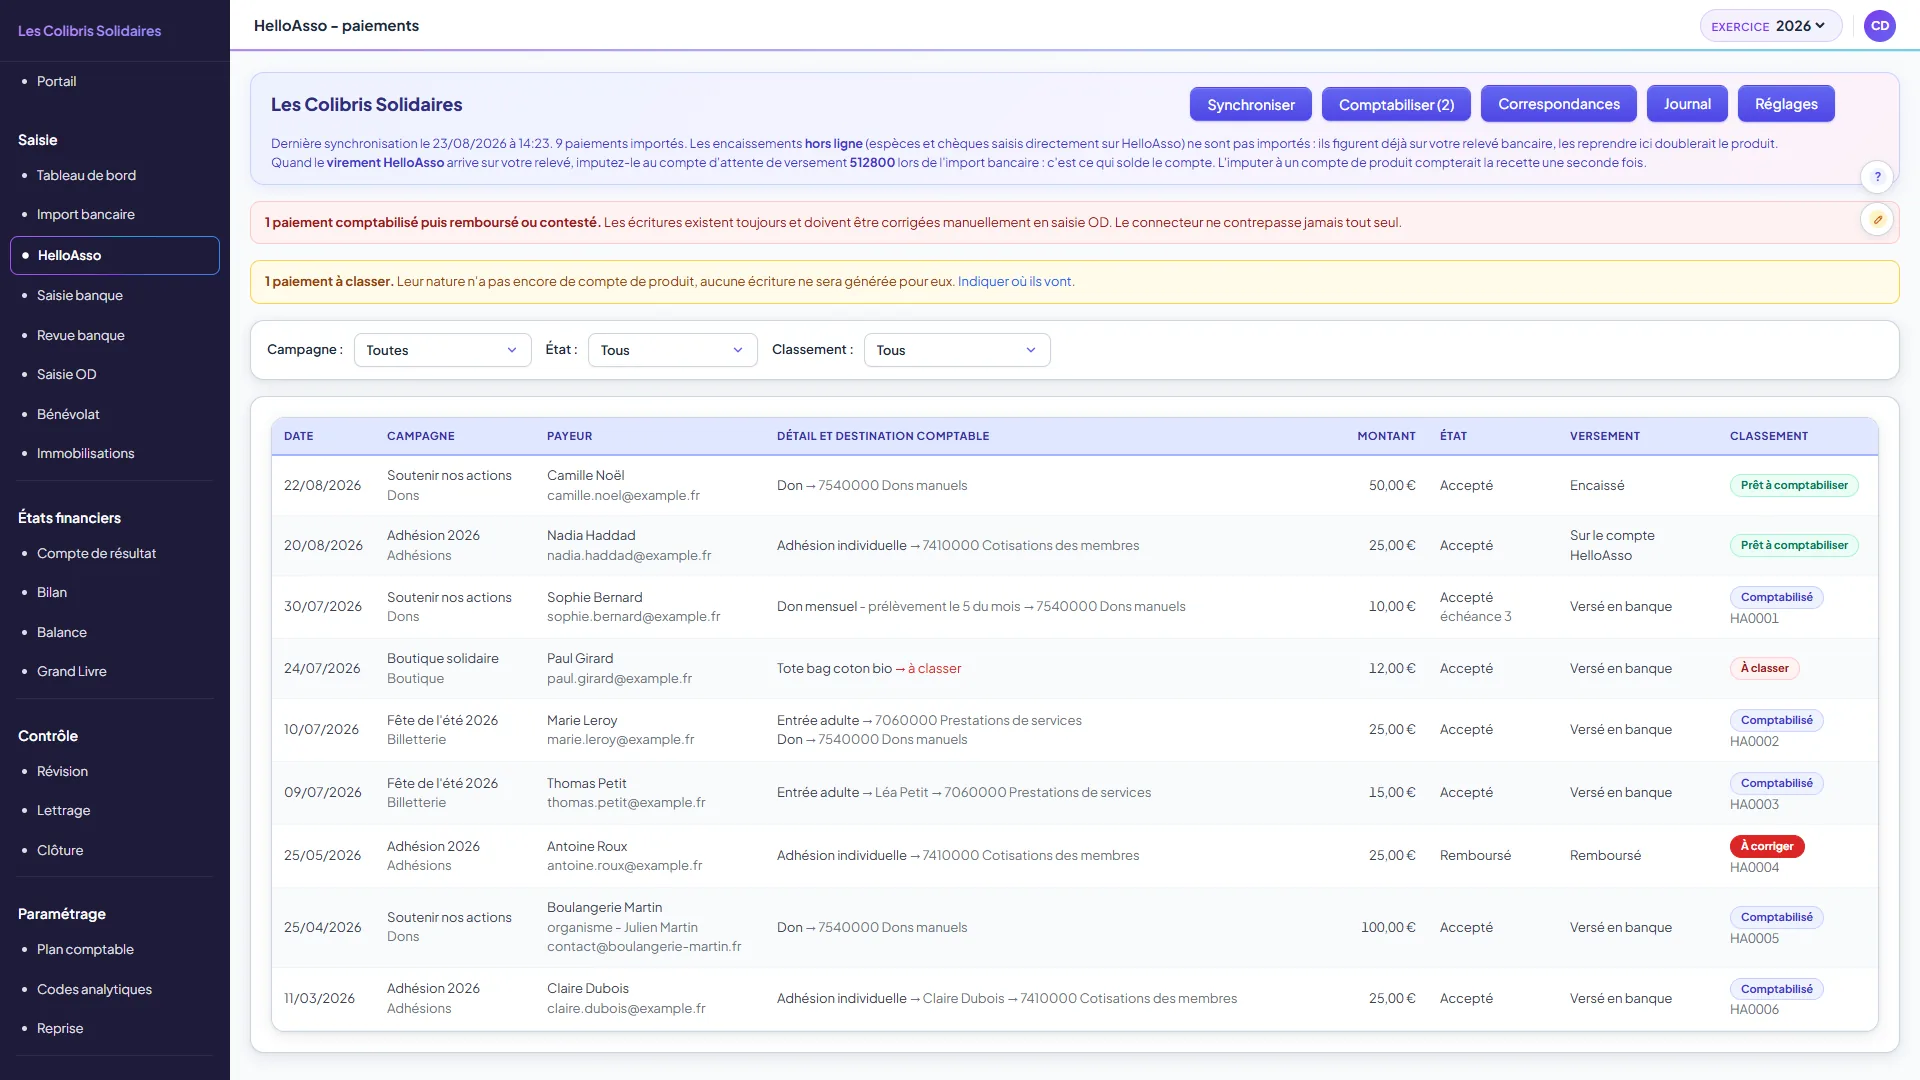Click the HA0003 entry reference
Viewport: 1920px width, 1080px height.
(1754, 804)
